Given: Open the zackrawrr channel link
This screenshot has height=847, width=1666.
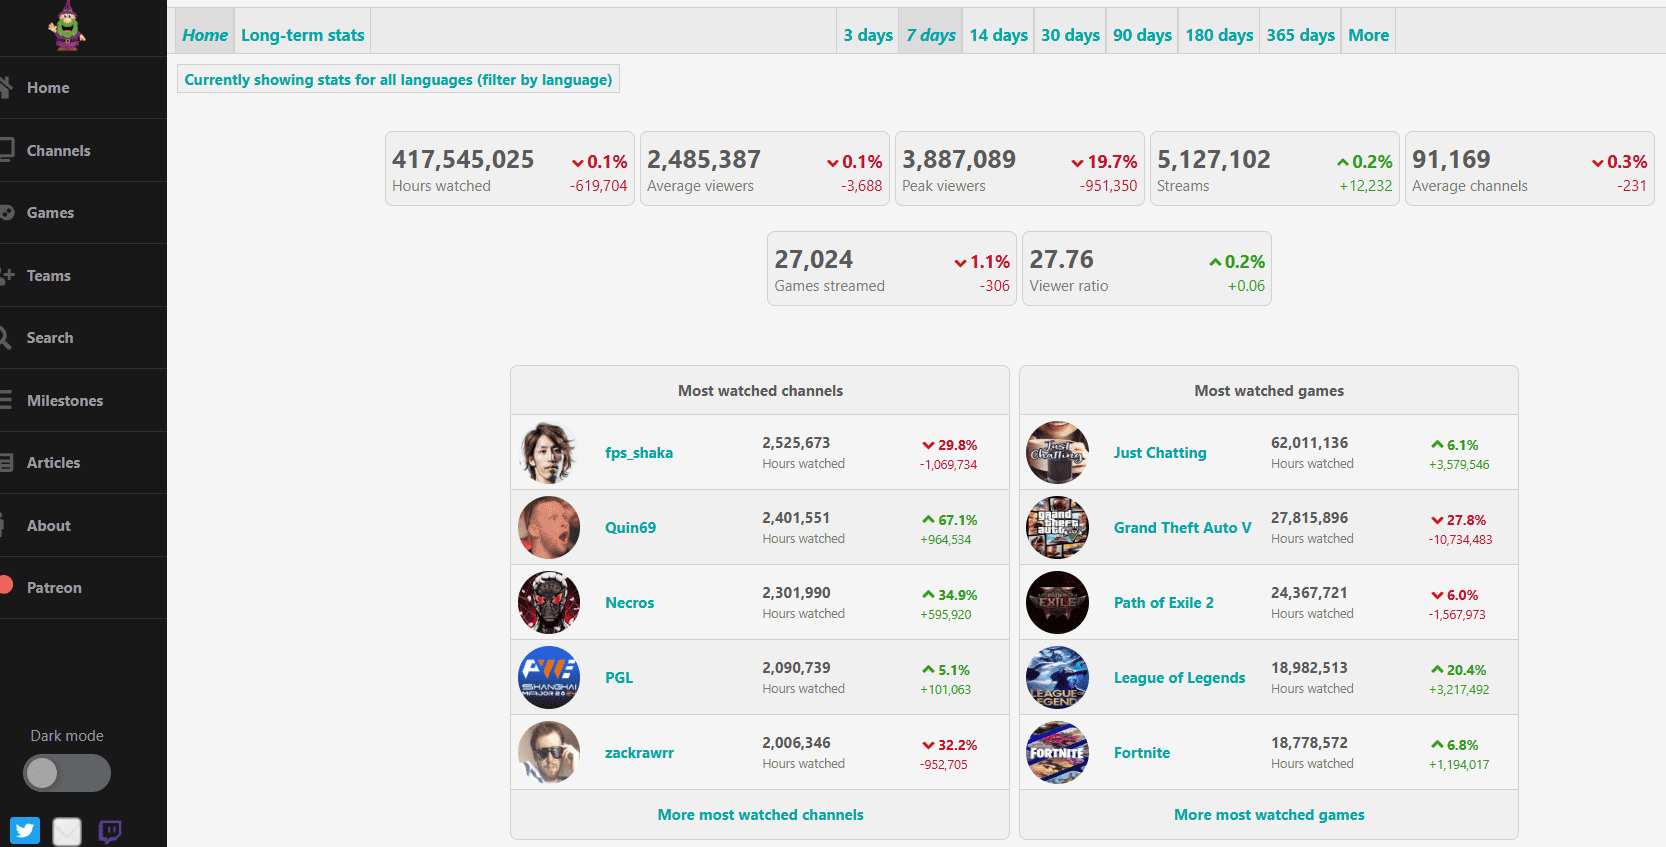Looking at the screenshot, I should click(x=639, y=753).
